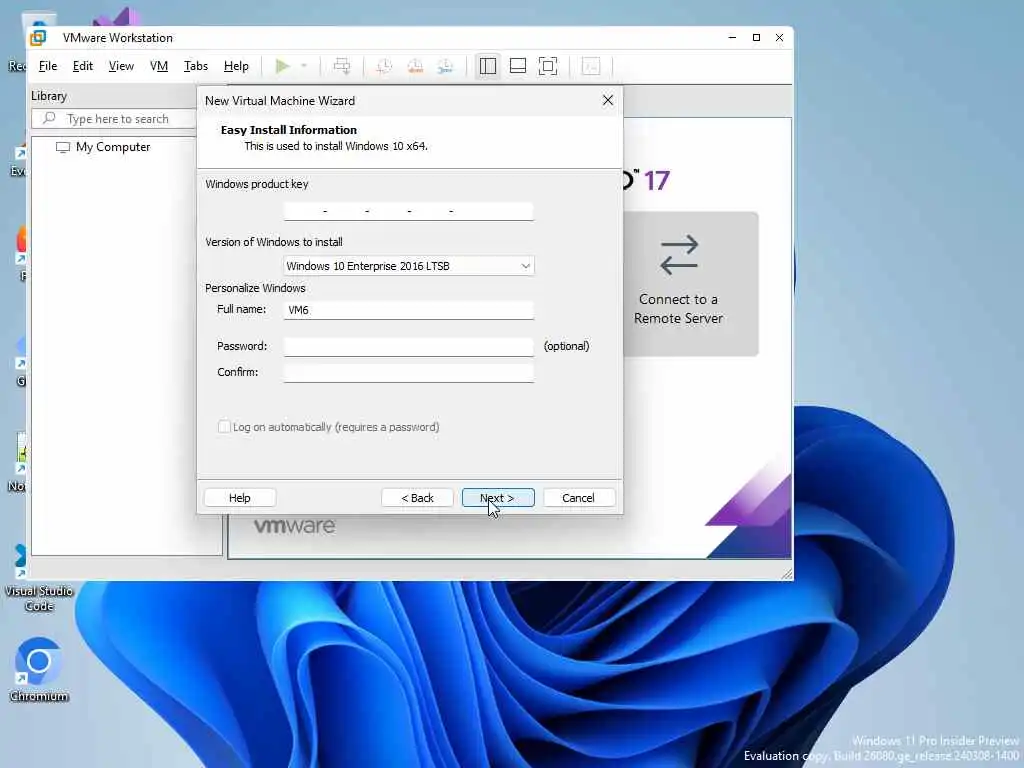The image size is (1024, 768).
Task: Click the Connect to a Remote Server tile
Action: pyautogui.click(x=690, y=283)
